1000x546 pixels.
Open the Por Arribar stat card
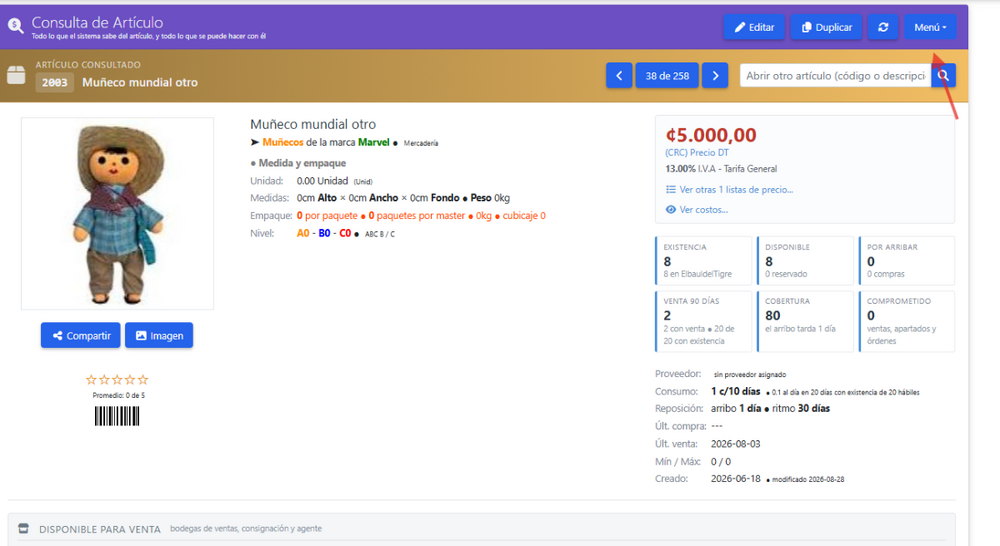[906, 260]
